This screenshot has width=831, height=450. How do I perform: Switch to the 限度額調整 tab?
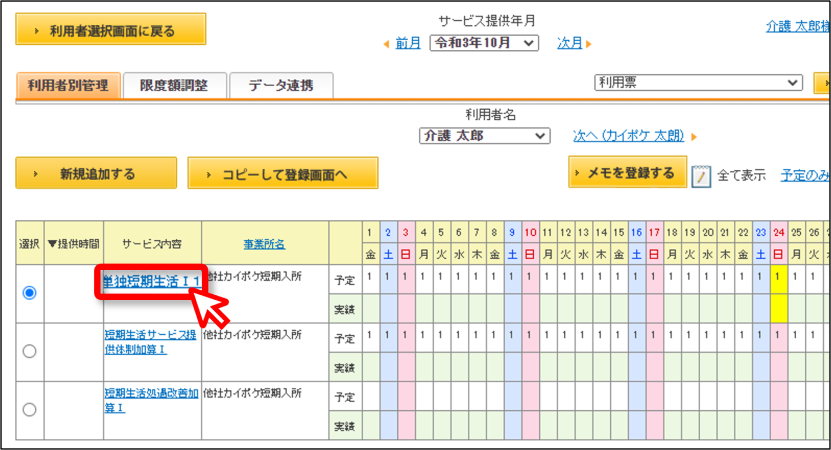click(174, 85)
